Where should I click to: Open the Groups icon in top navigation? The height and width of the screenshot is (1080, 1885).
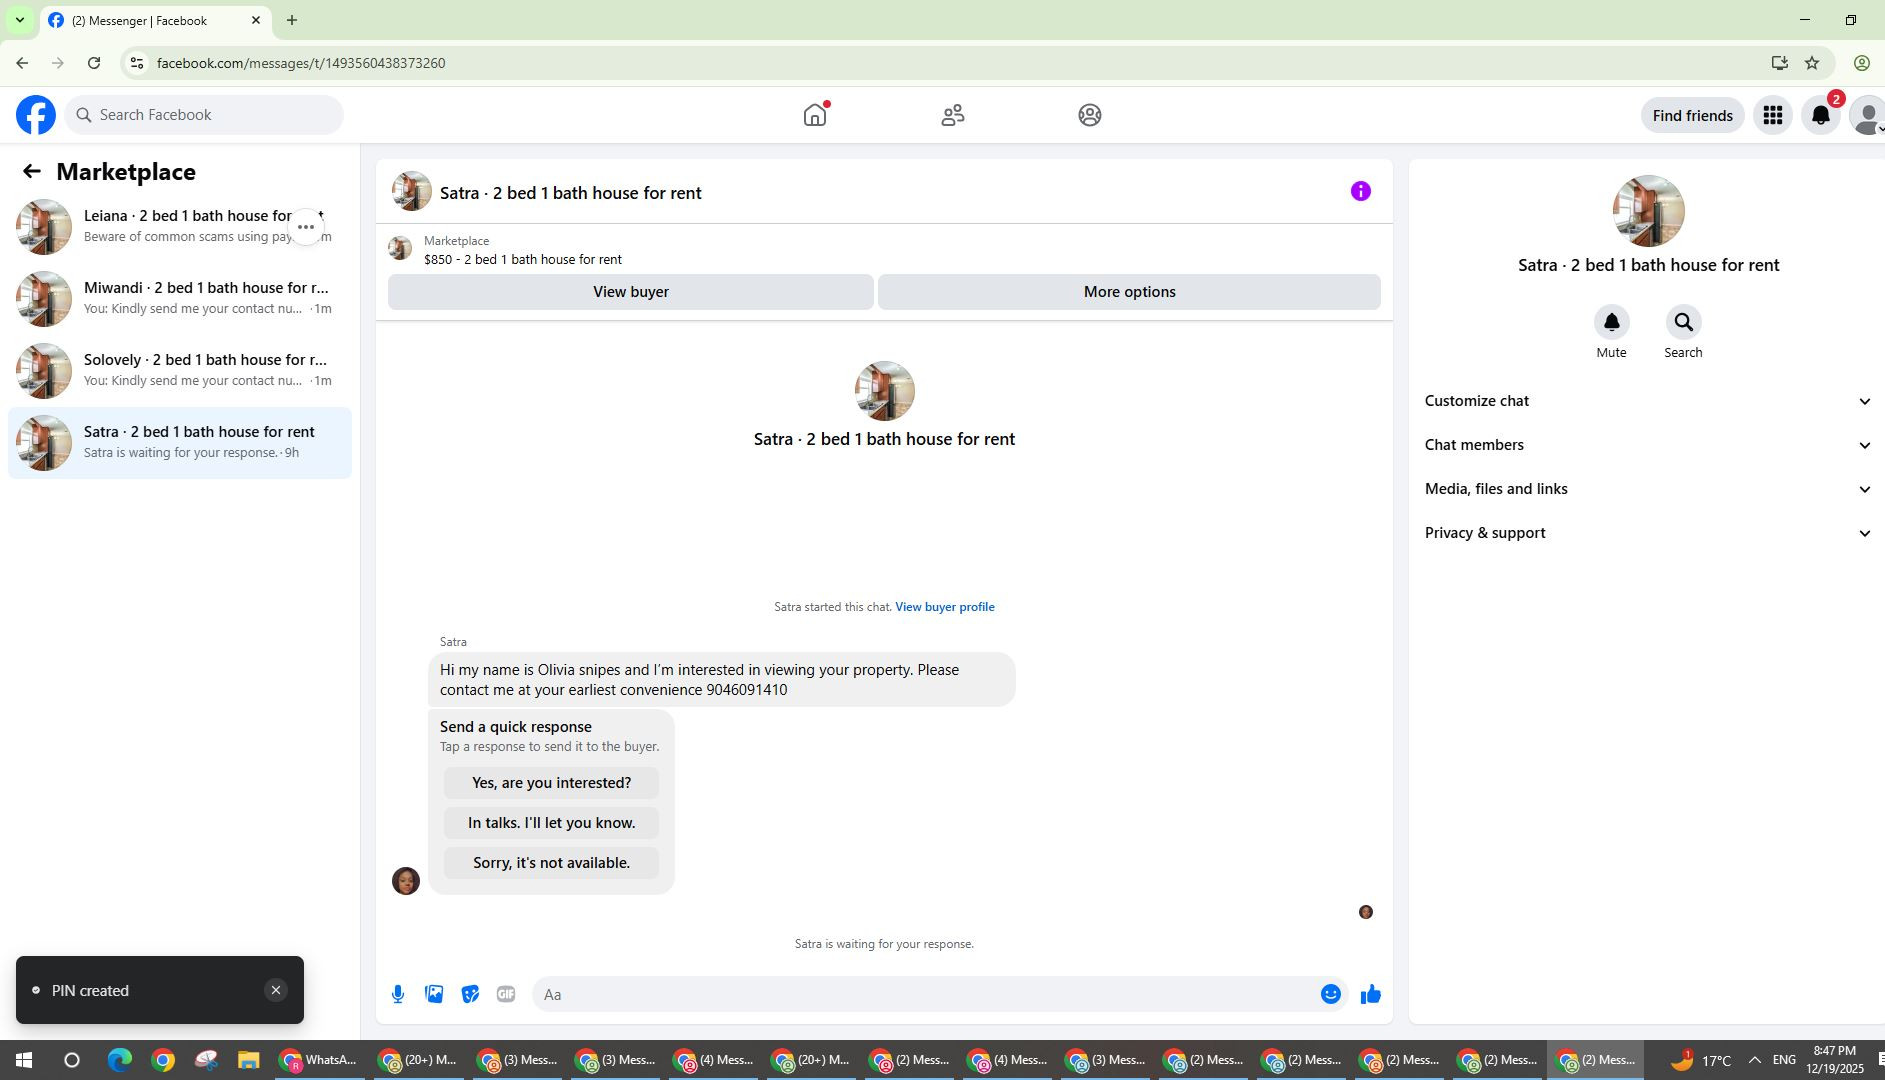pyautogui.click(x=1090, y=115)
